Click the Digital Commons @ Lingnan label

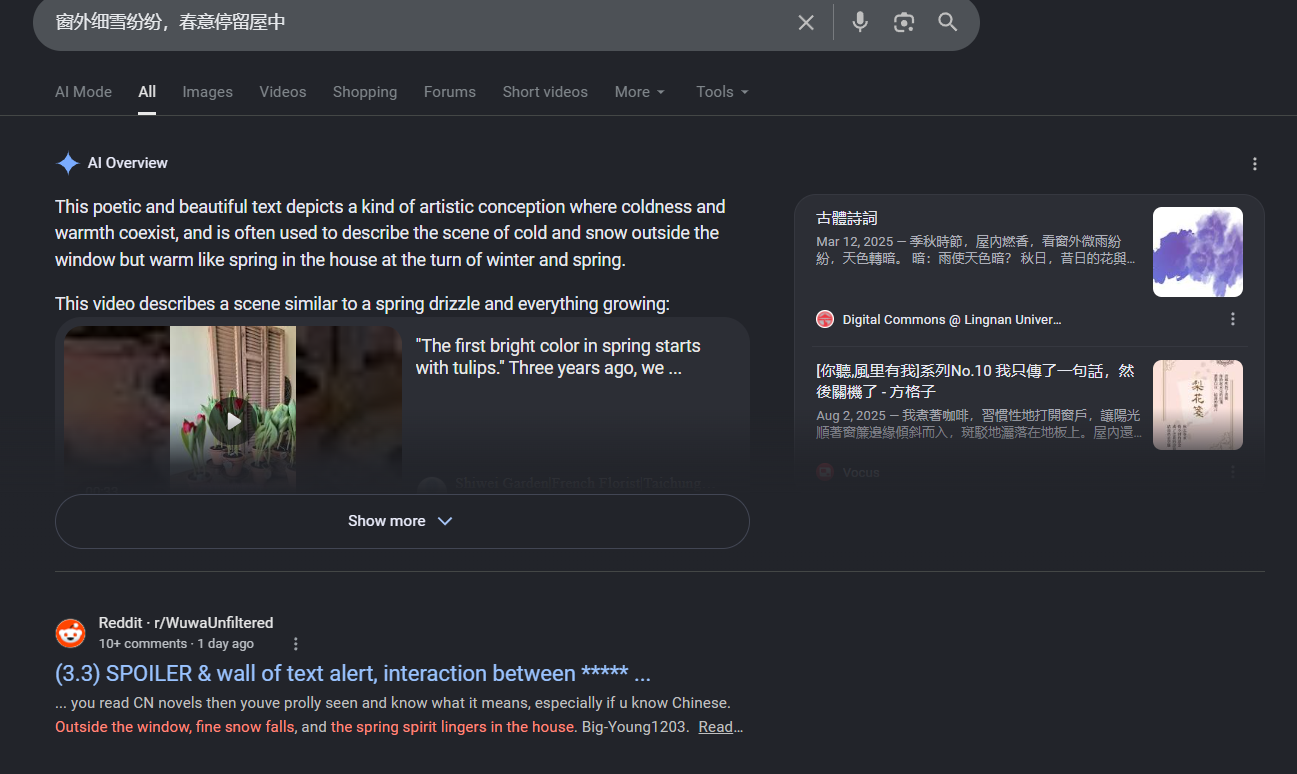952,319
